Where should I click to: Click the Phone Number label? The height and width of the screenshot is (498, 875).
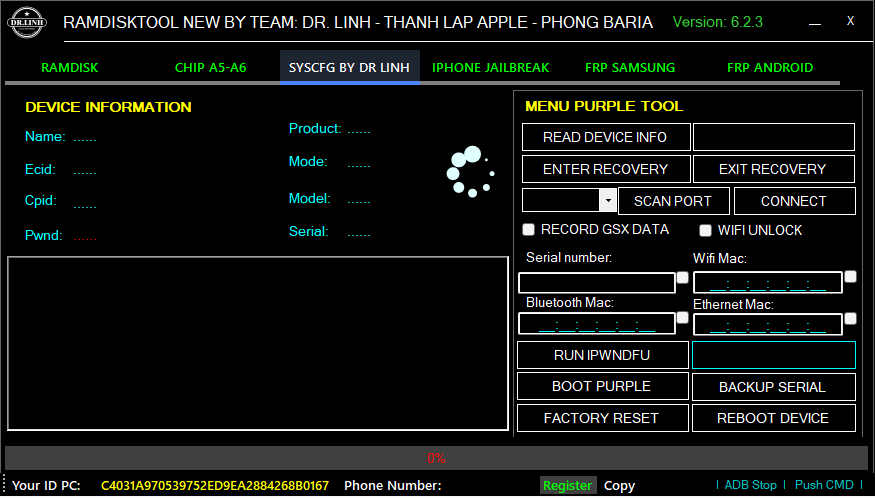[x=393, y=486]
